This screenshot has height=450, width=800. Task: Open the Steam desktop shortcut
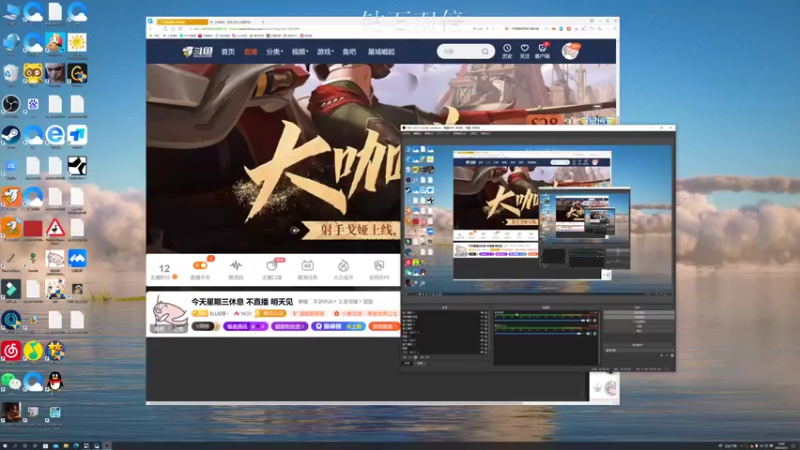[x=11, y=135]
